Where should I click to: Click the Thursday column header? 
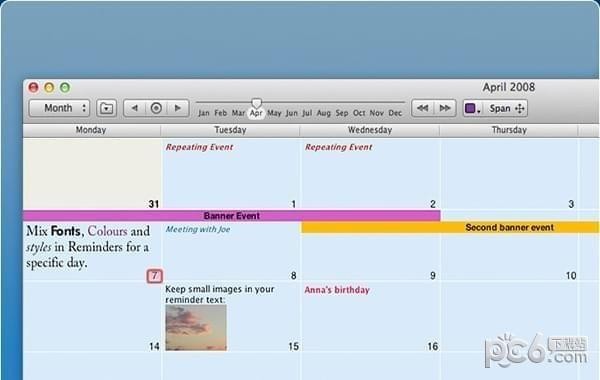point(509,130)
